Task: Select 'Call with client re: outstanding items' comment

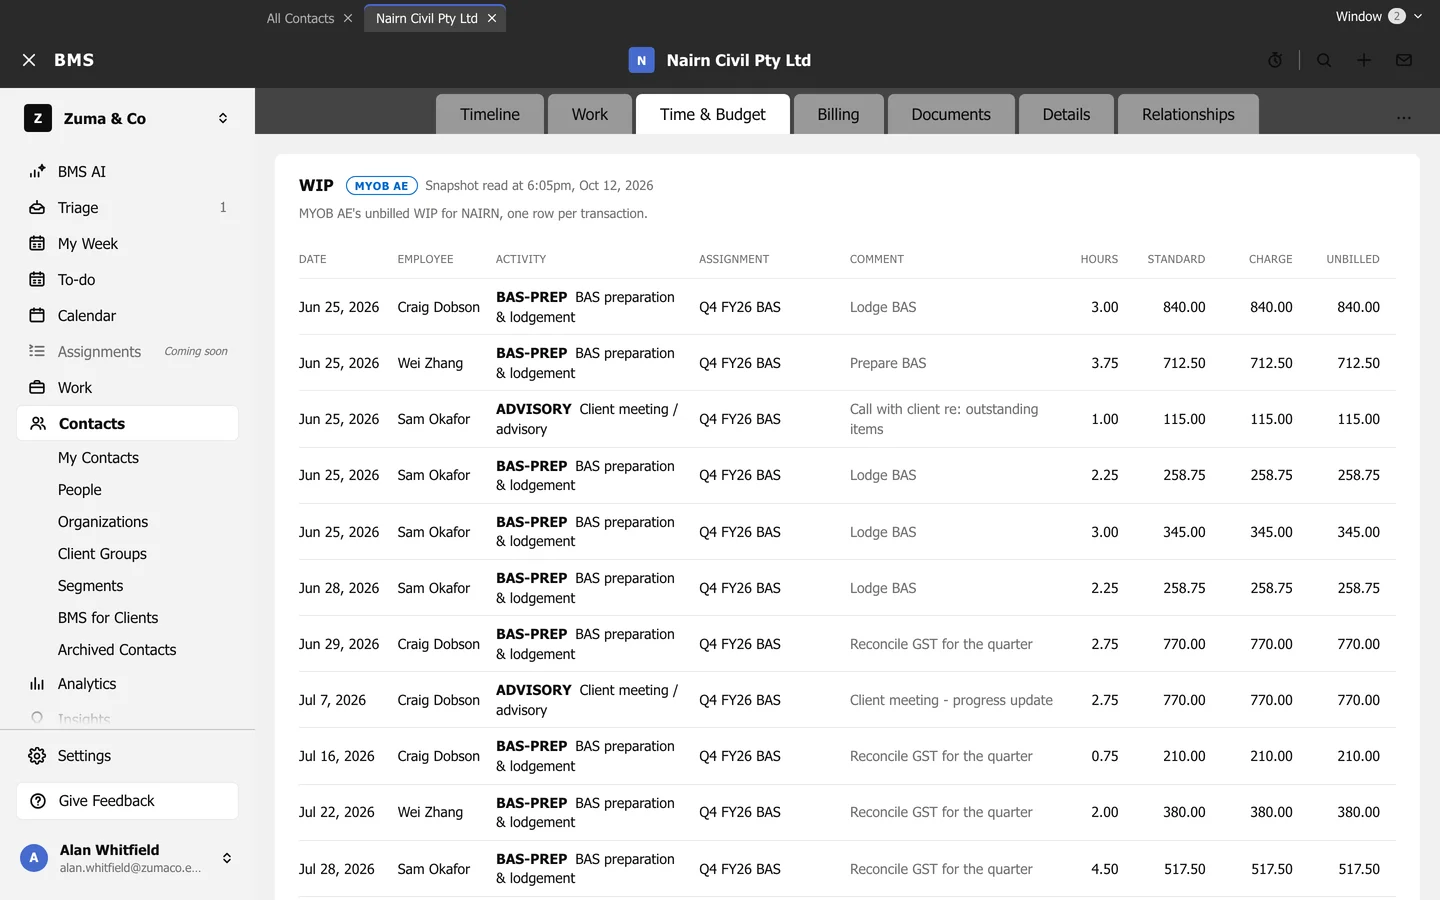Action: pos(944,419)
